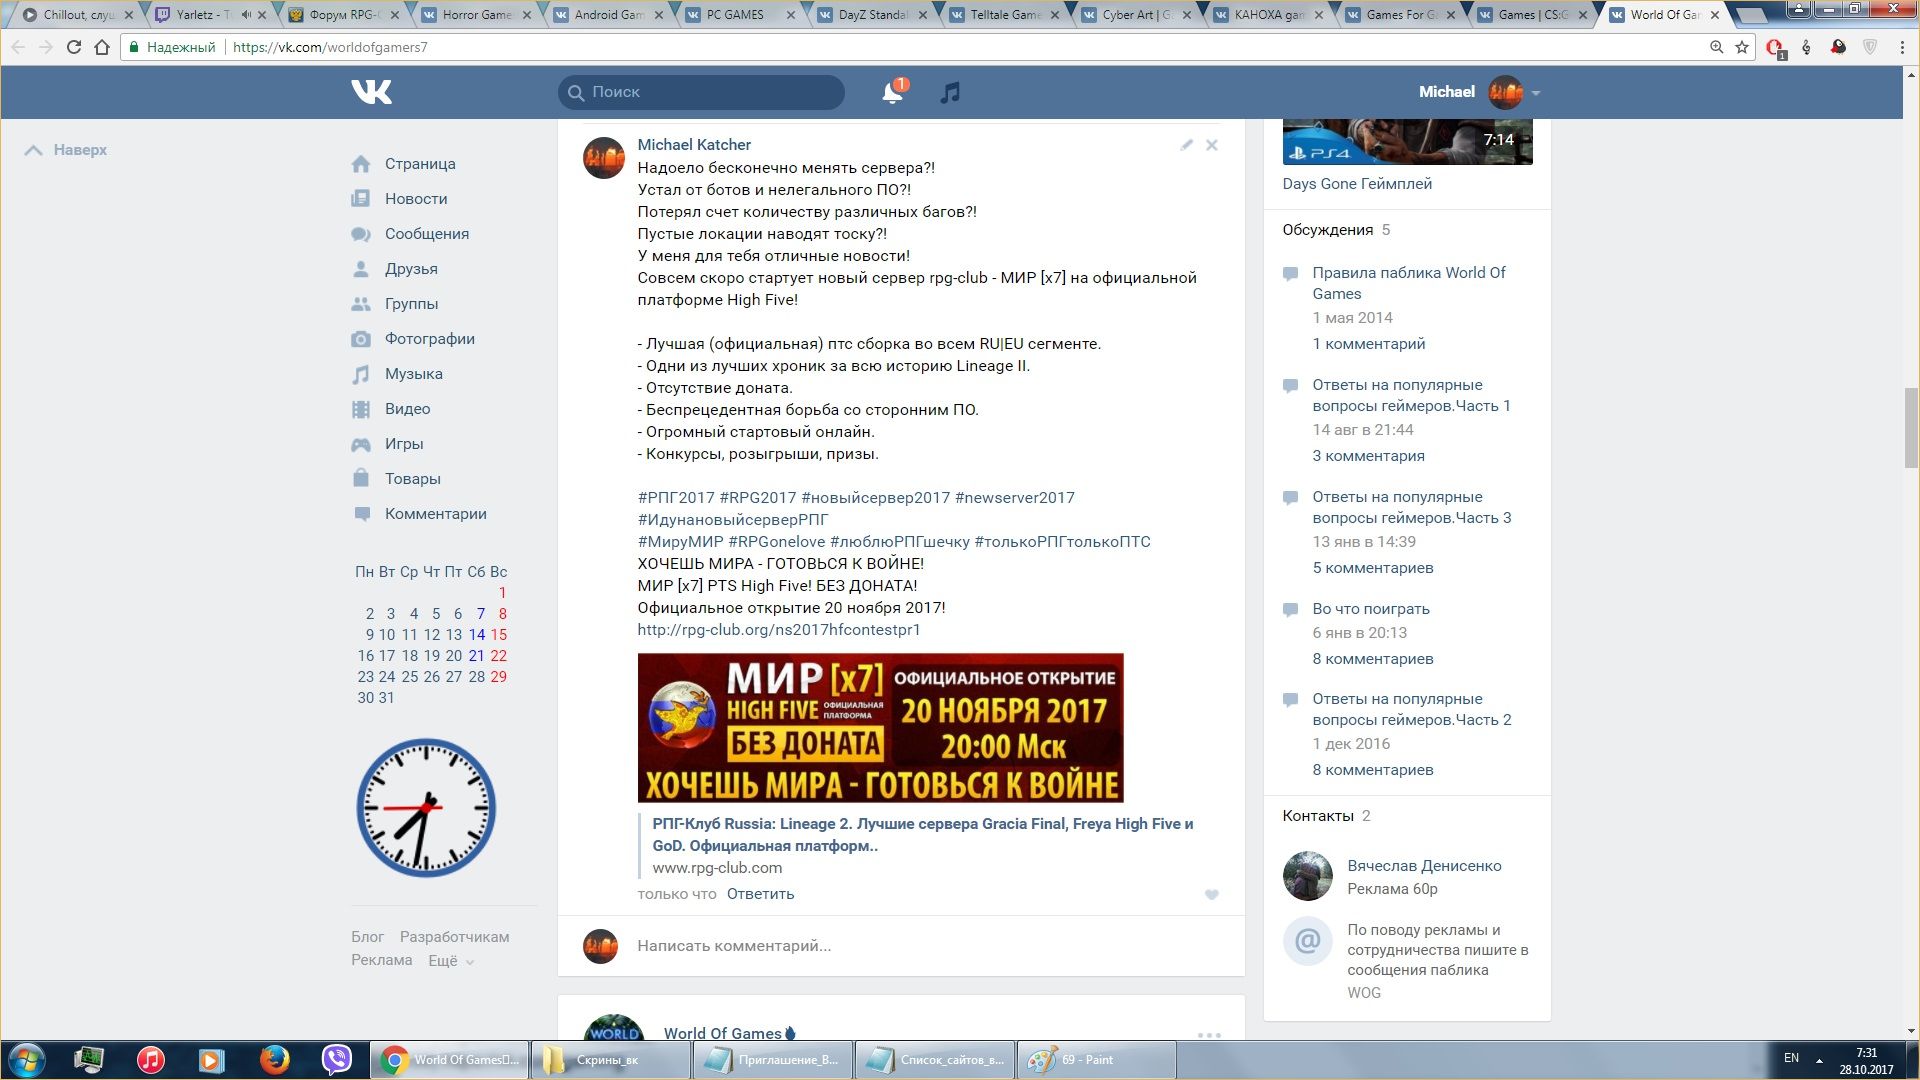Go to Новости in left menu

(x=415, y=199)
